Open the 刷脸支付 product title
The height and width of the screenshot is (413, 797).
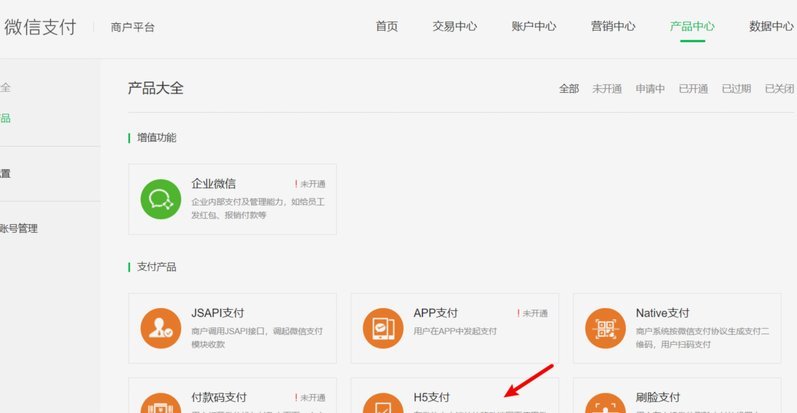(658, 397)
